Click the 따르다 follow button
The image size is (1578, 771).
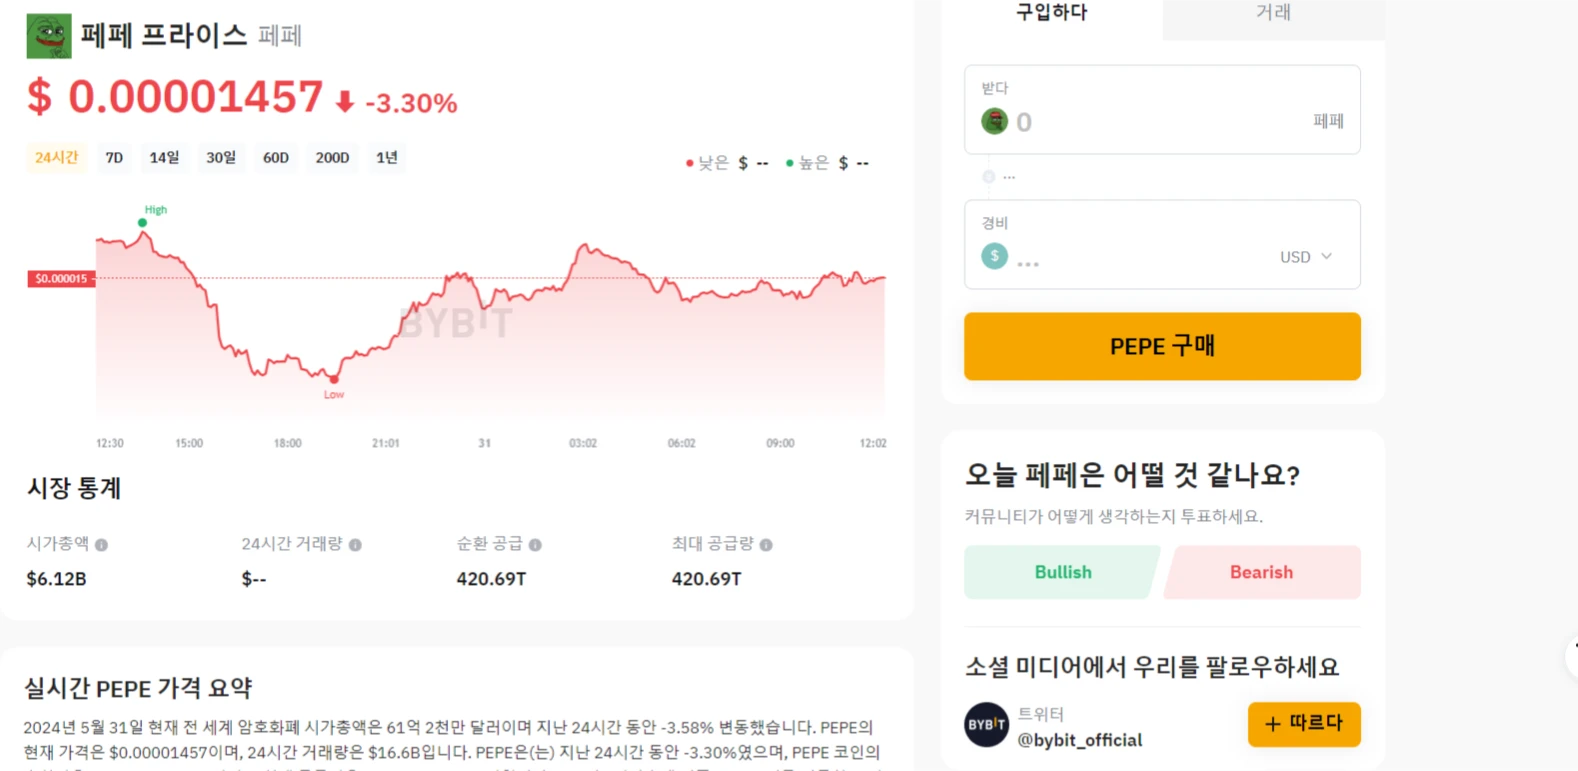coord(1303,724)
